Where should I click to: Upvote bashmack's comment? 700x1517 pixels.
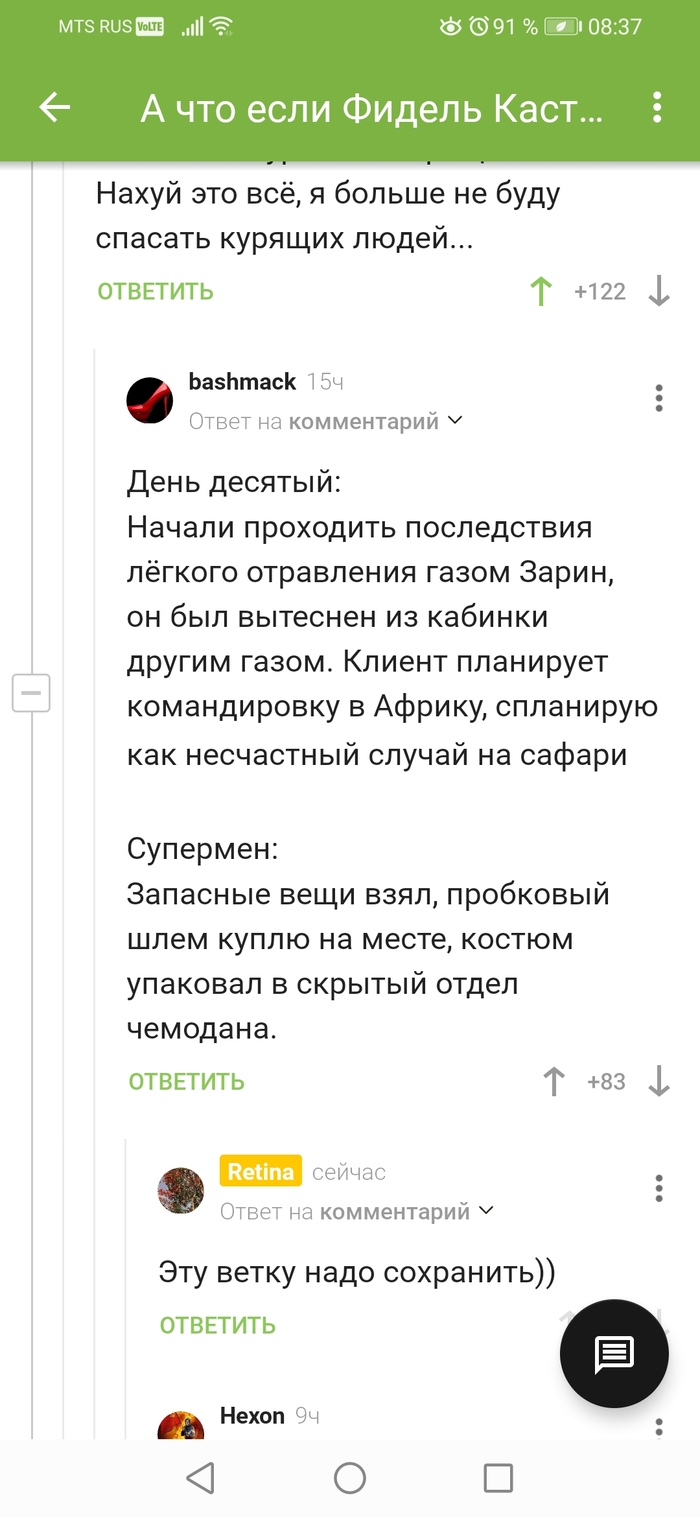coord(553,1081)
